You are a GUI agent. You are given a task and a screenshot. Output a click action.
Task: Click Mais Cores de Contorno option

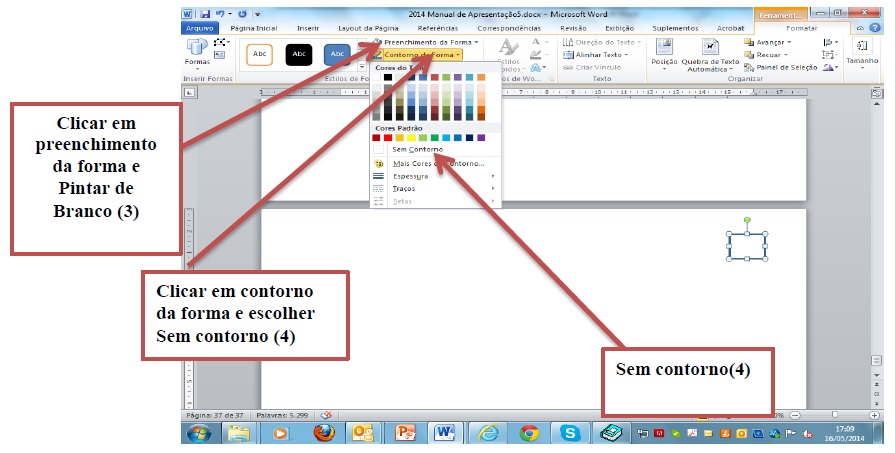click(438, 163)
